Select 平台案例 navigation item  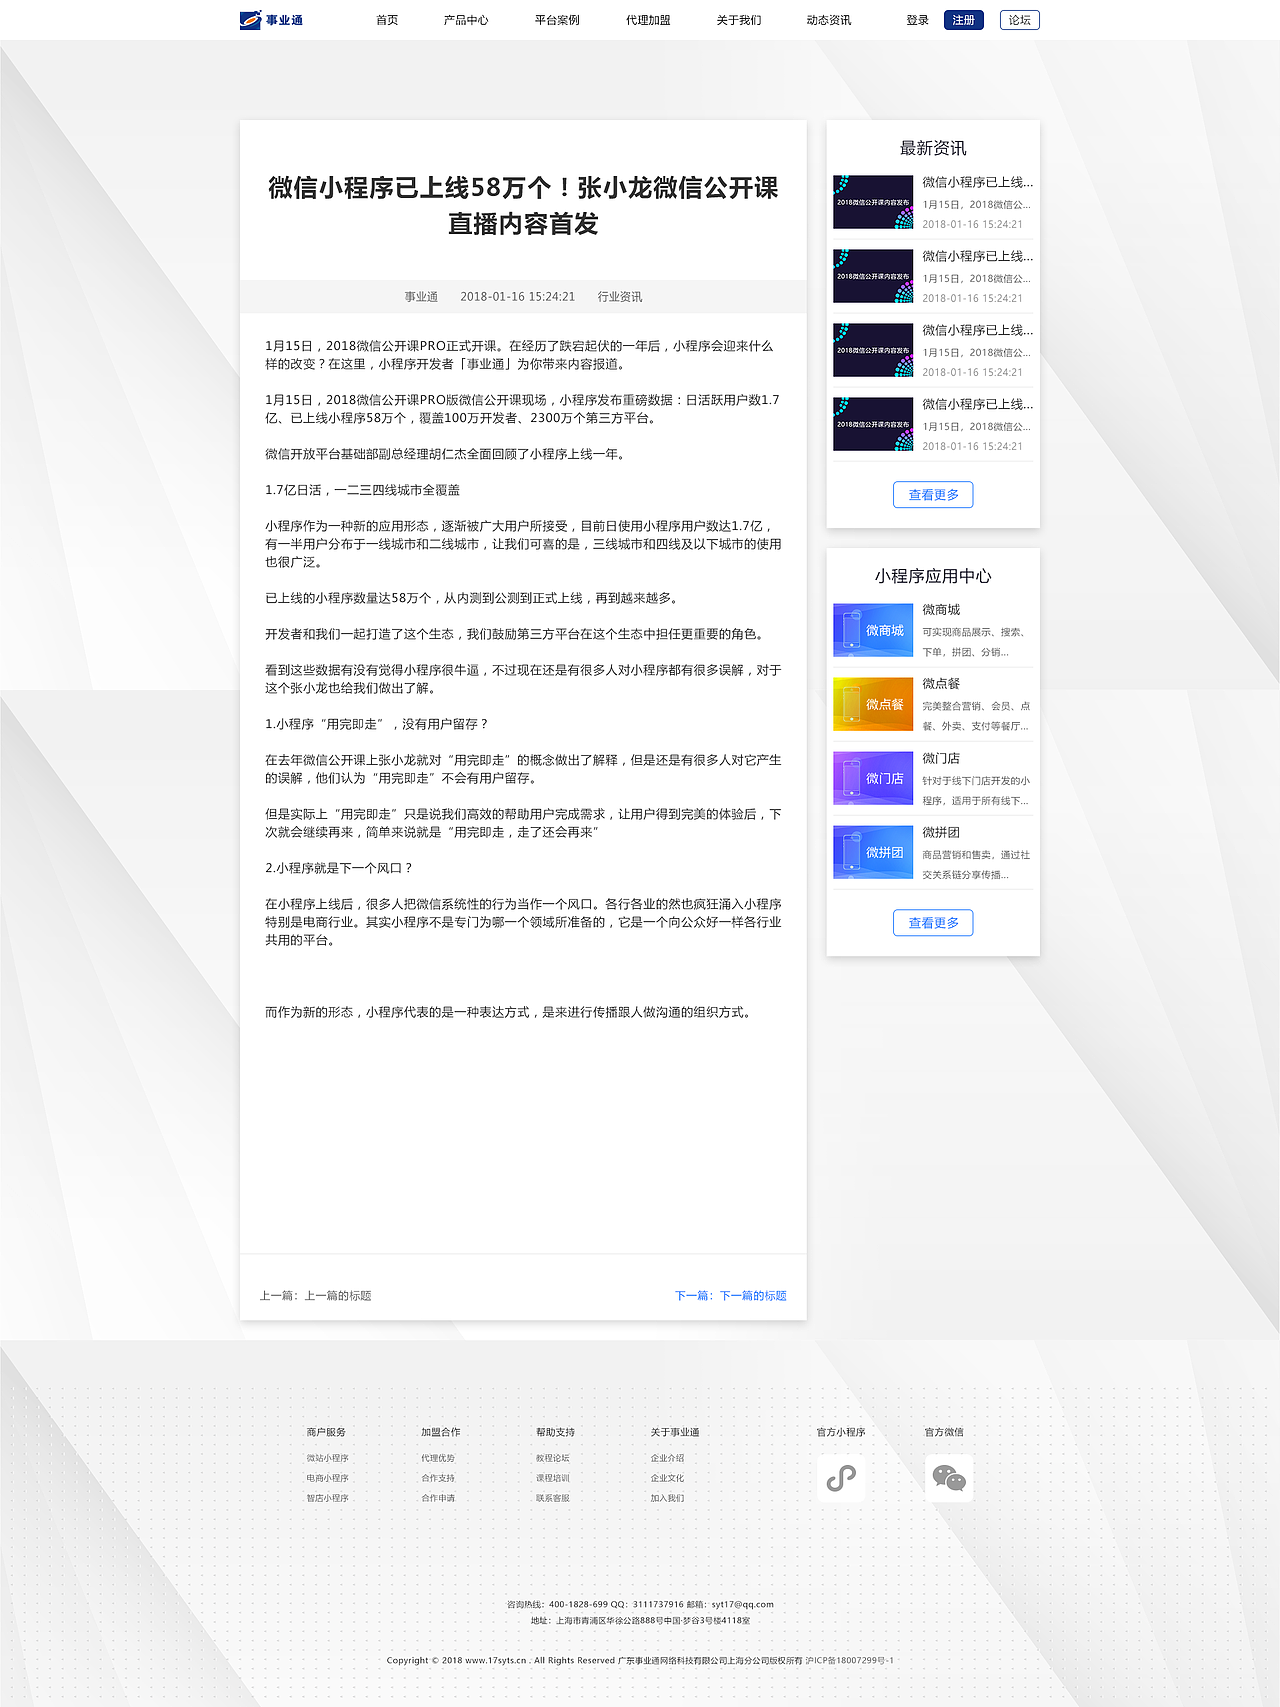click(557, 20)
